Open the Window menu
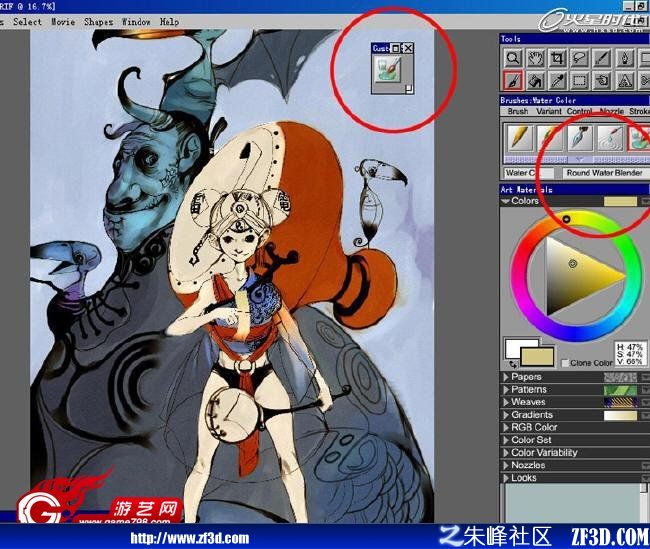Screen dimensions: 650x549 click(136, 22)
